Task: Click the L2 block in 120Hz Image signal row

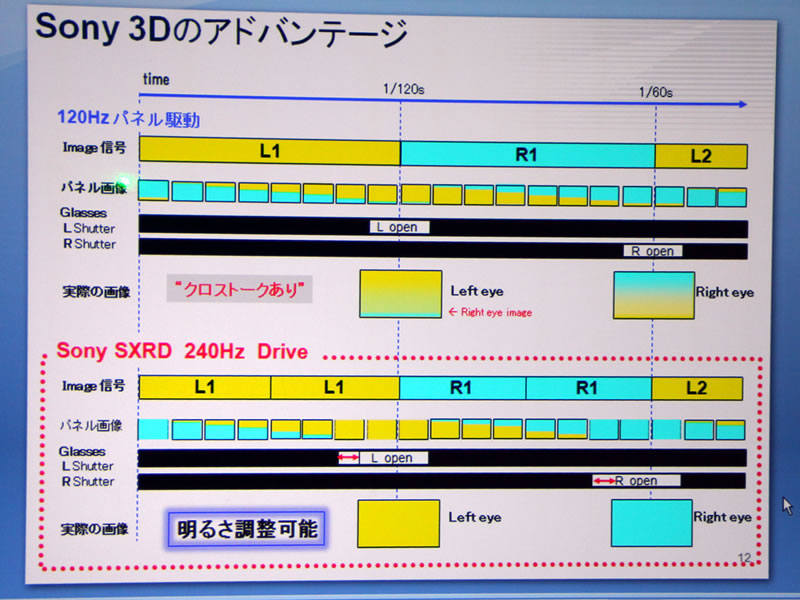Action: (701, 156)
